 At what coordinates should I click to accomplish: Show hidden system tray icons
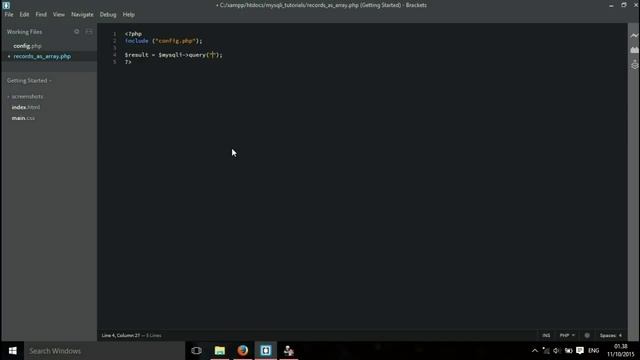tap(535, 351)
